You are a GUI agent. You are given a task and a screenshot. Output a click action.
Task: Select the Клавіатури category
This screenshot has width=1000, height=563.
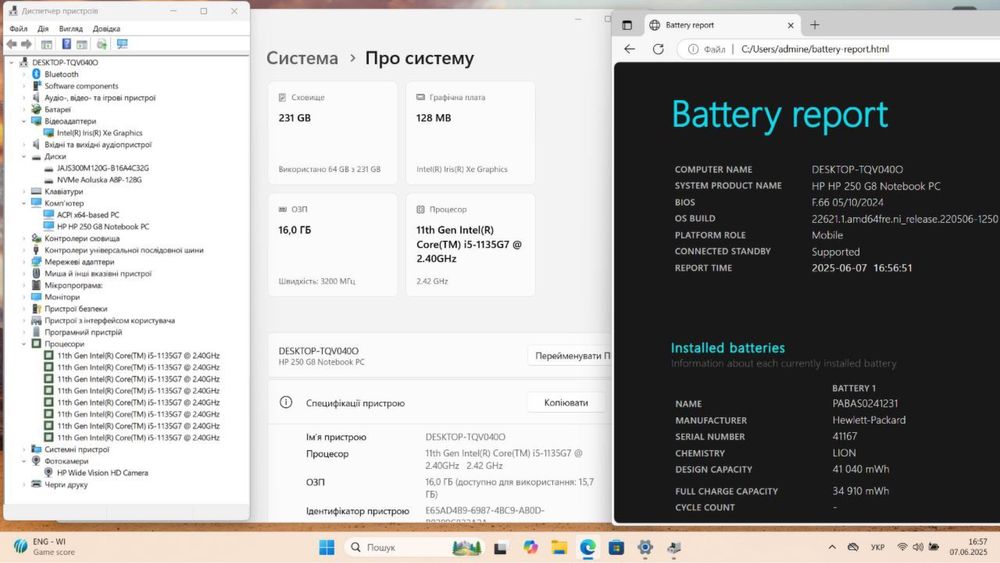[64, 191]
